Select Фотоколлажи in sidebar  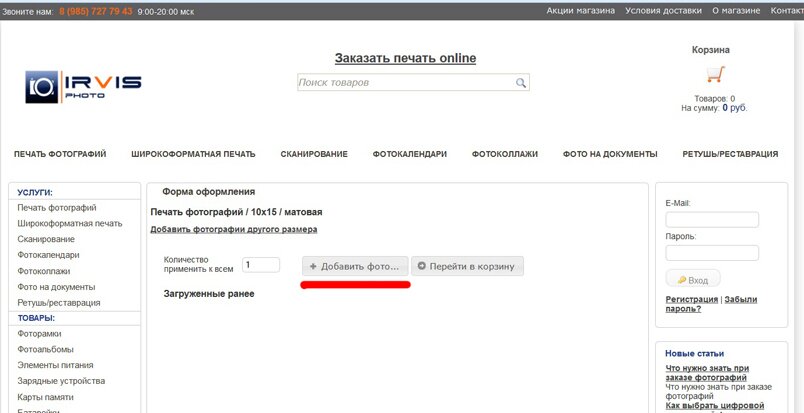[x=44, y=271]
